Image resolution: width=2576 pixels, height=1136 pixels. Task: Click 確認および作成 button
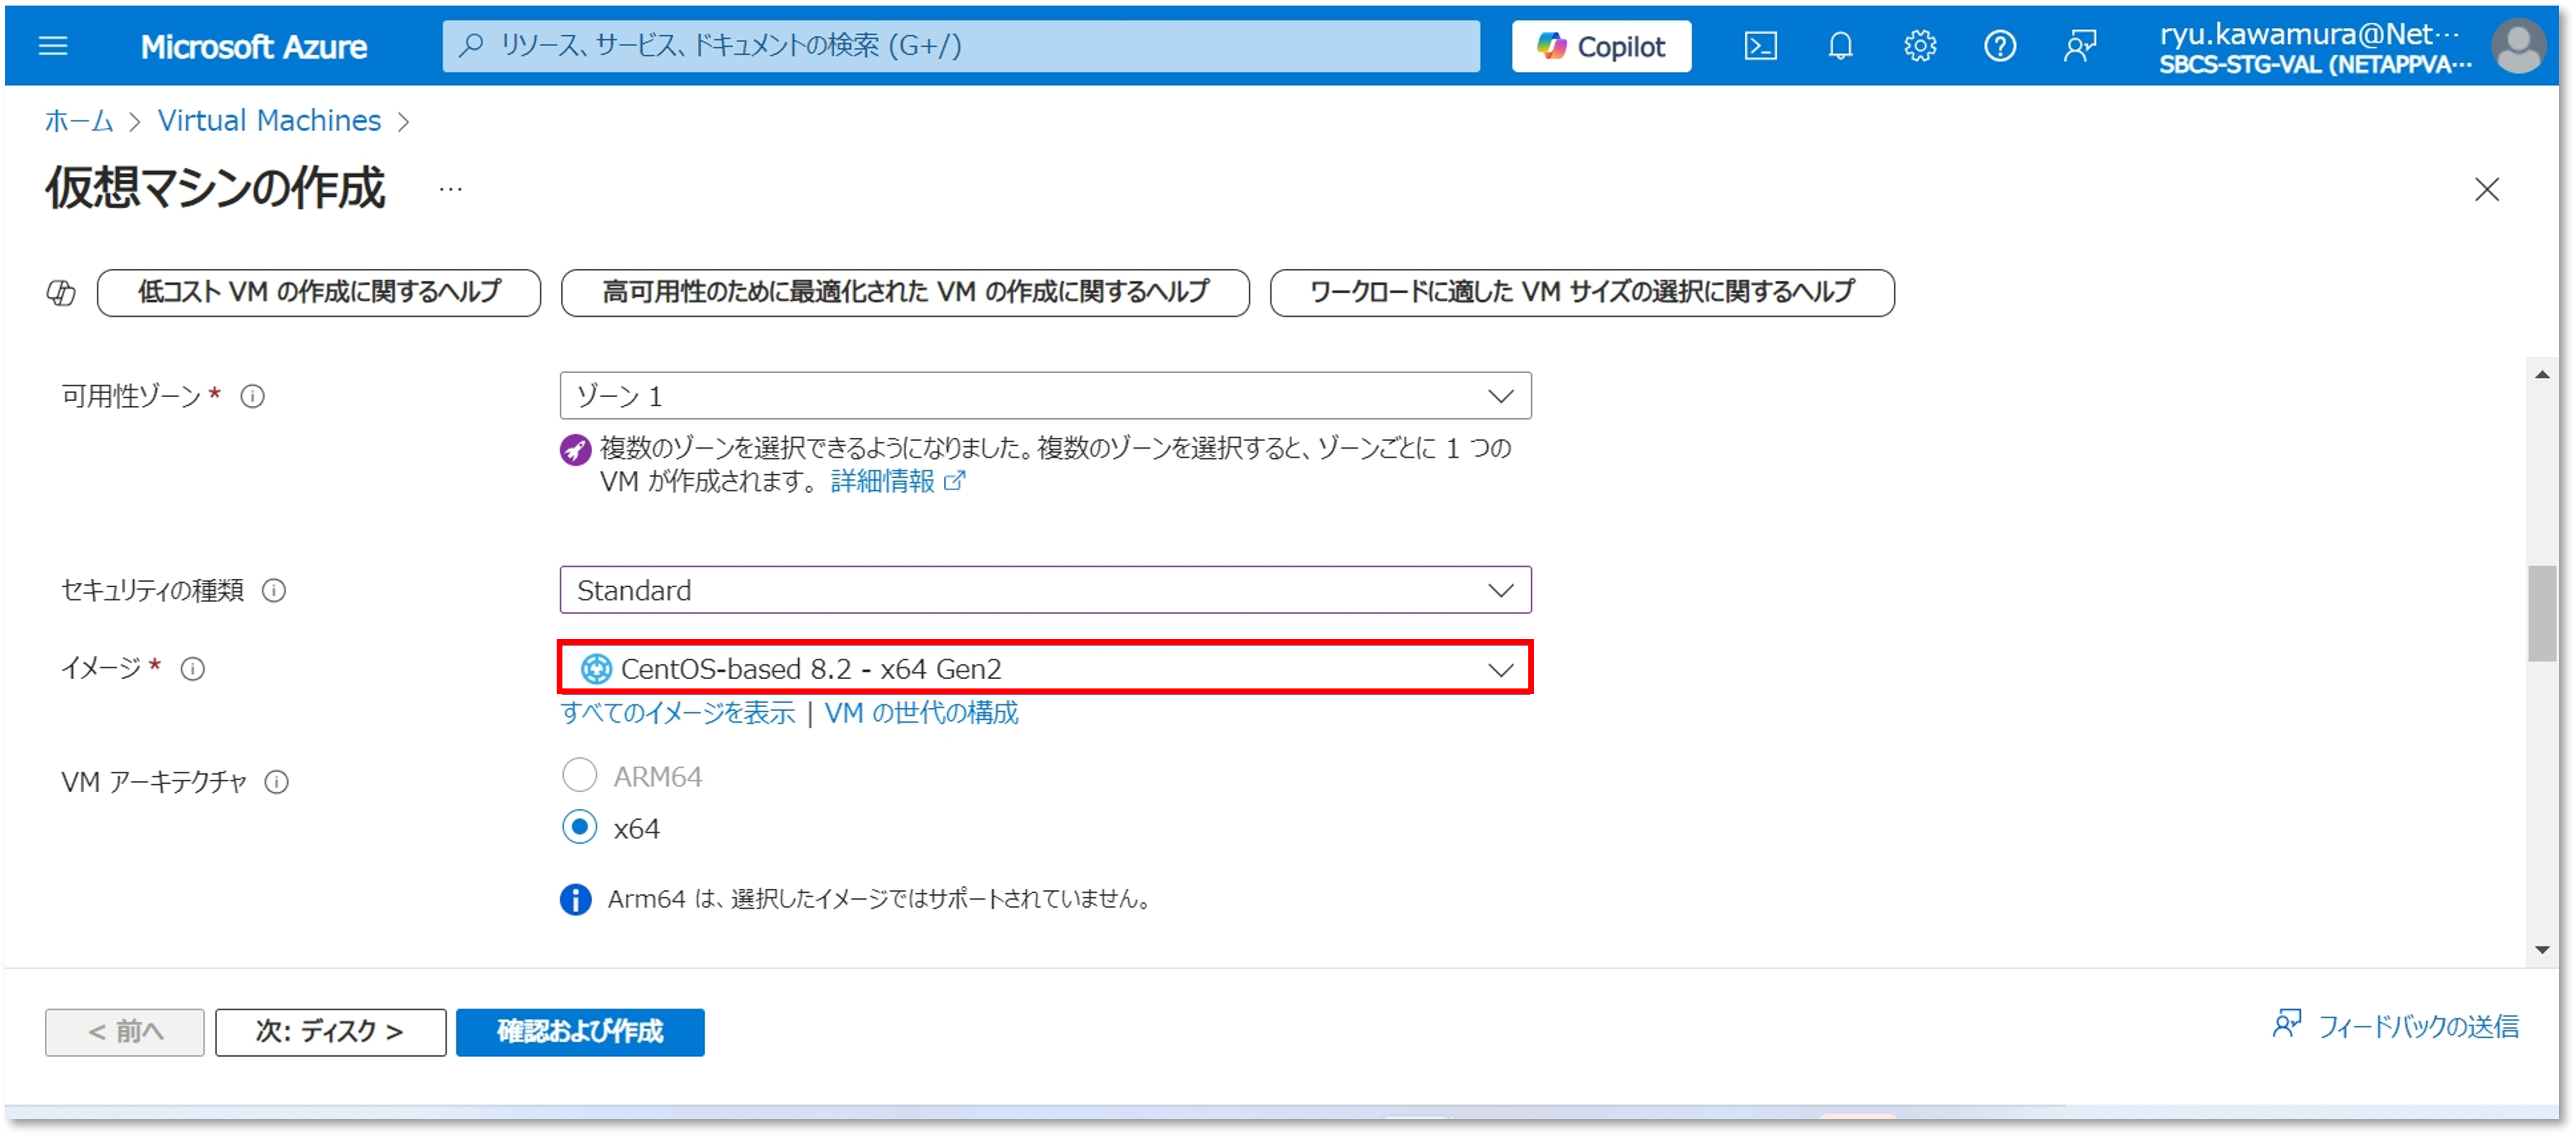tap(580, 1032)
